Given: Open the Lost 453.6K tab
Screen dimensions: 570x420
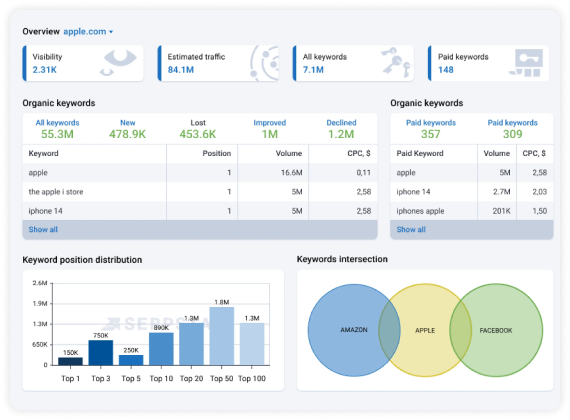Looking at the screenshot, I should coord(198,129).
